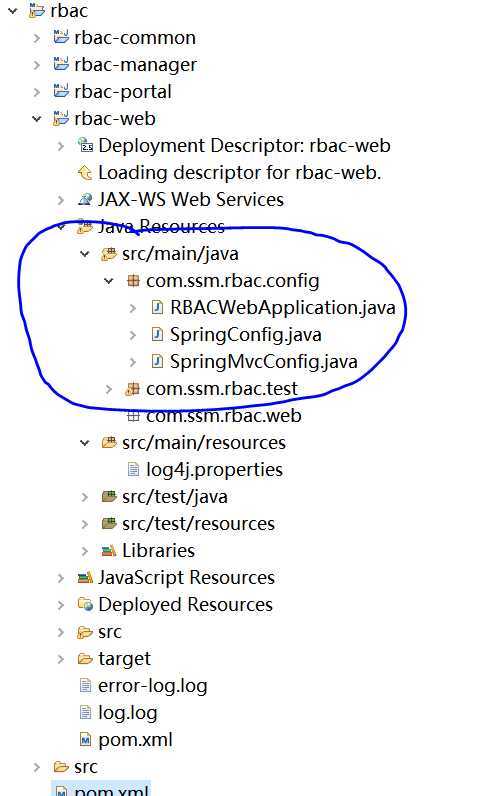Click the RBACWebApplication.java file icon
Image resolution: width=478 pixels, height=796 pixels.
point(157,307)
